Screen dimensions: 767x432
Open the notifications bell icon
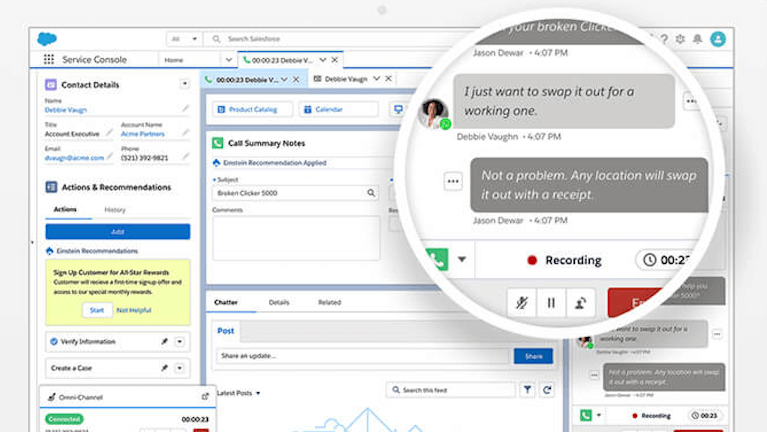[698, 39]
